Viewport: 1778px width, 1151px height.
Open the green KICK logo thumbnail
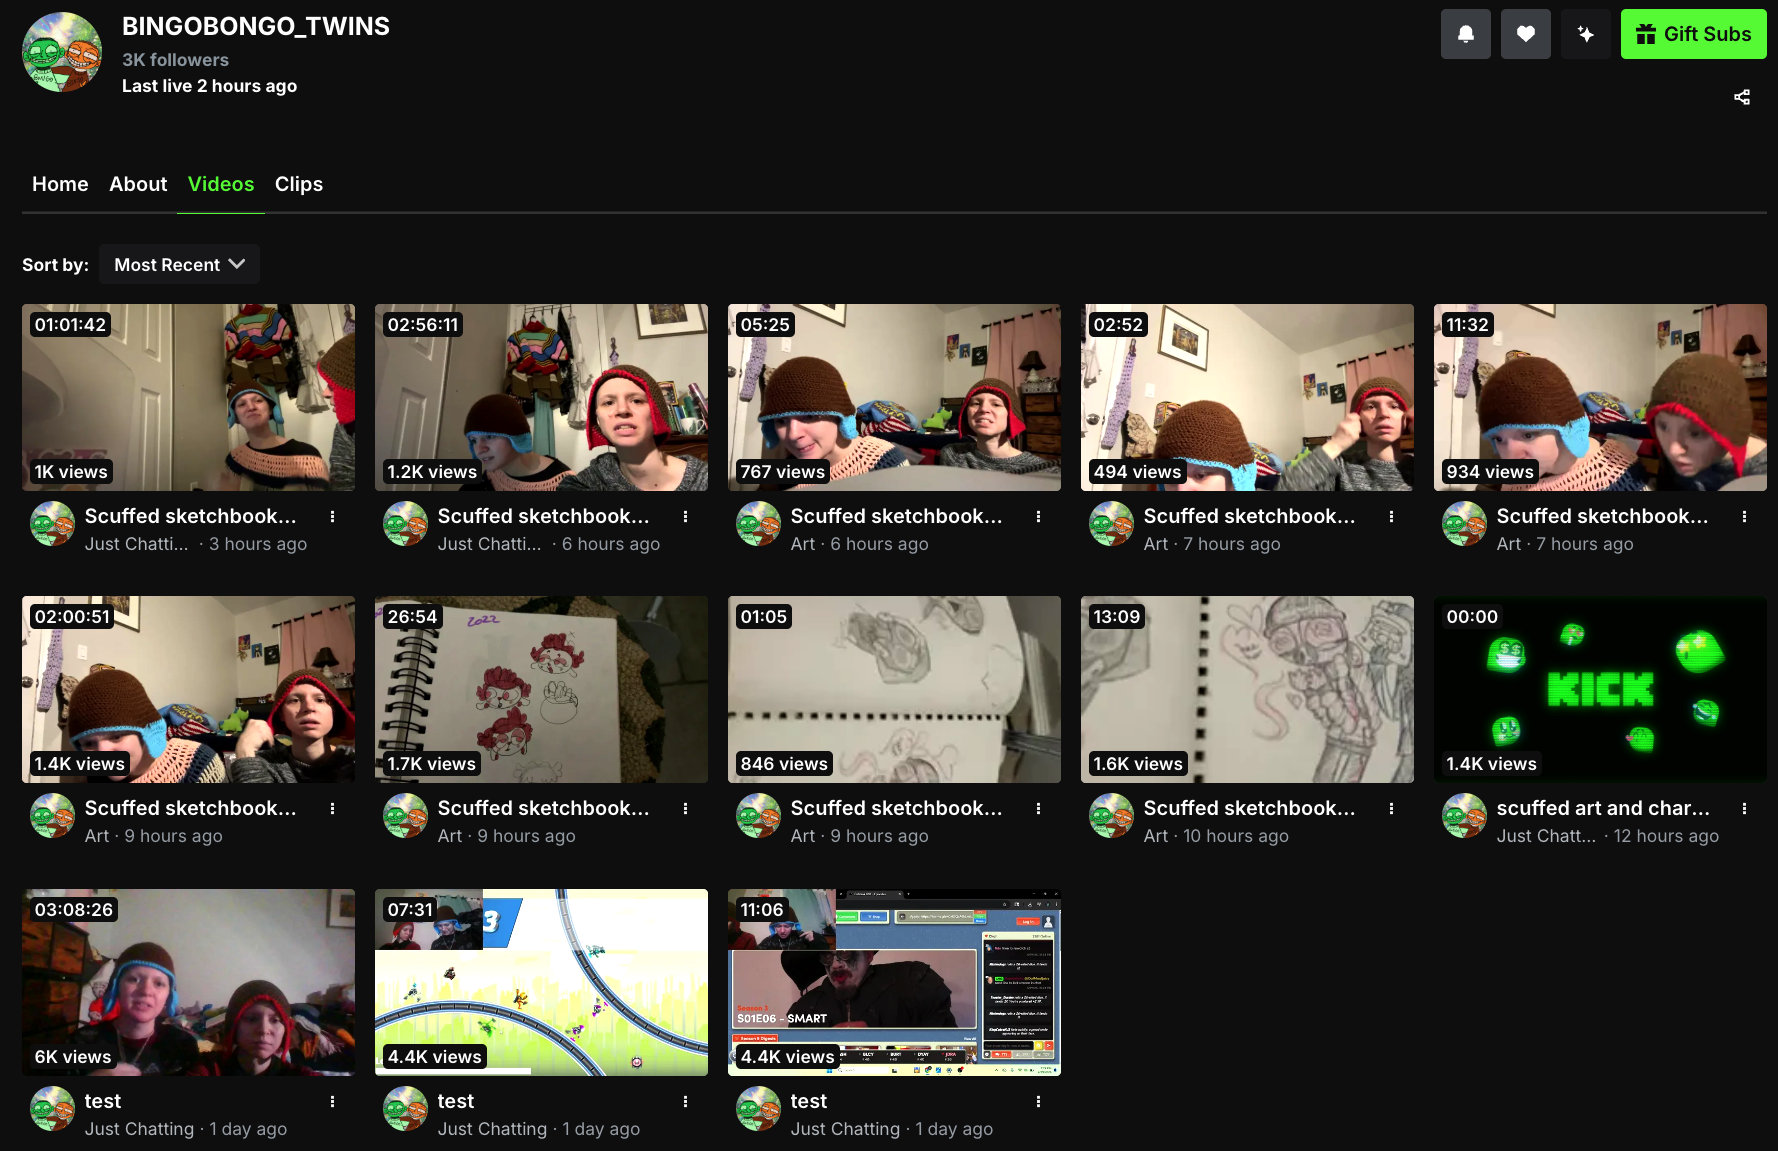pyautogui.click(x=1600, y=689)
